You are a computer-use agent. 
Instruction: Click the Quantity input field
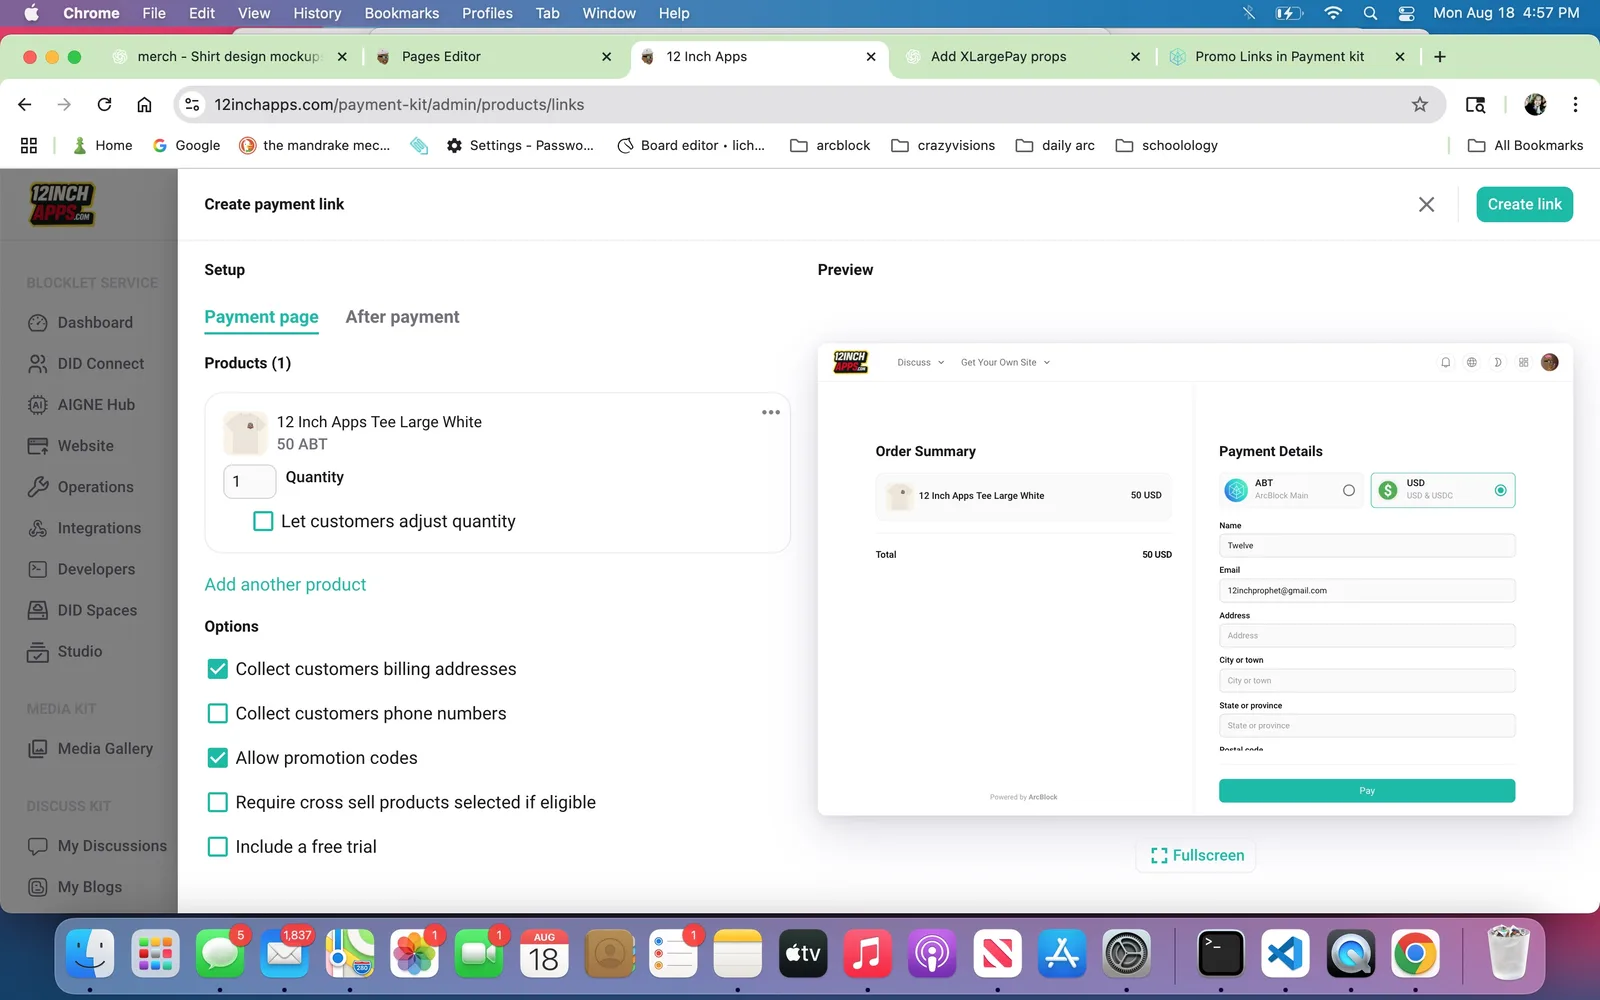coord(249,481)
